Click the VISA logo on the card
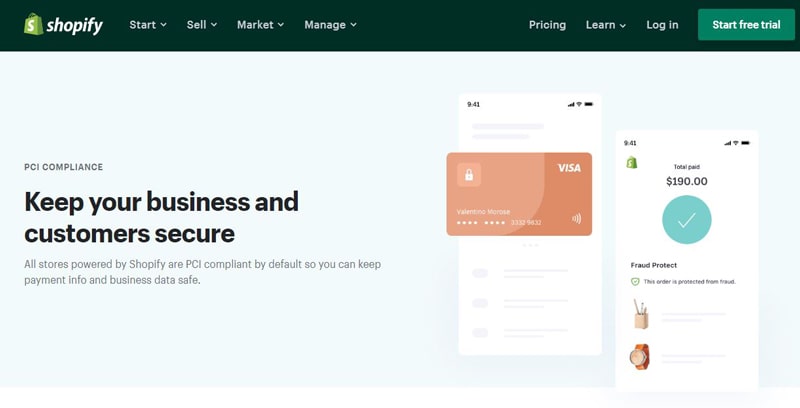This screenshot has height=408, width=800. 569,168
